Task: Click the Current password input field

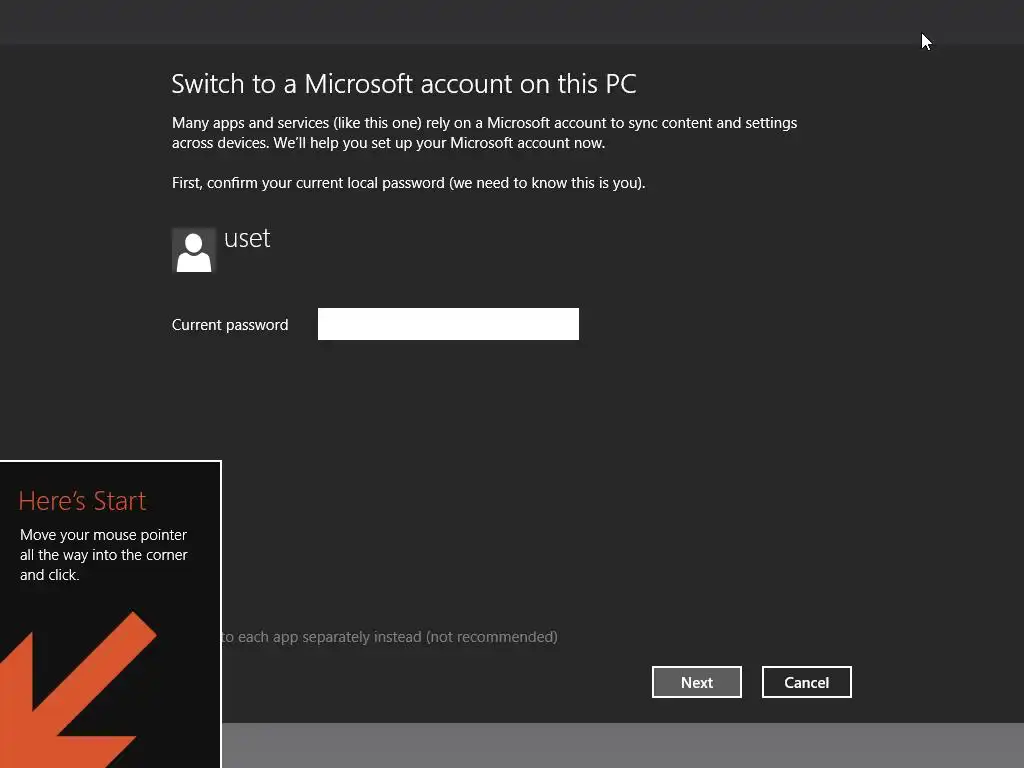Action: [x=448, y=324]
